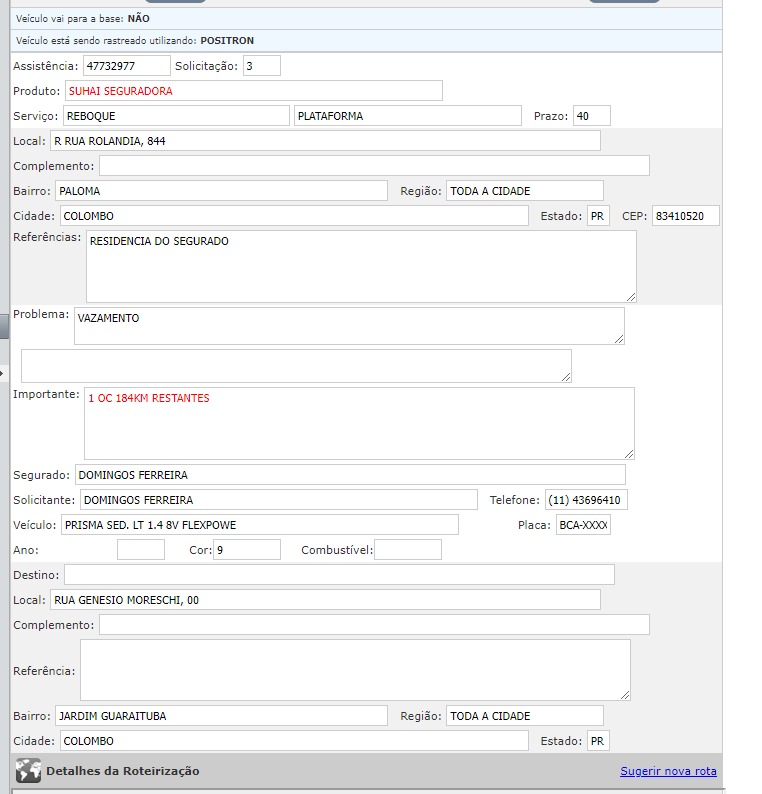This screenshot has height=794, width=762.
Task: Click the Referências text area resize handle
Action: (631, 297)
